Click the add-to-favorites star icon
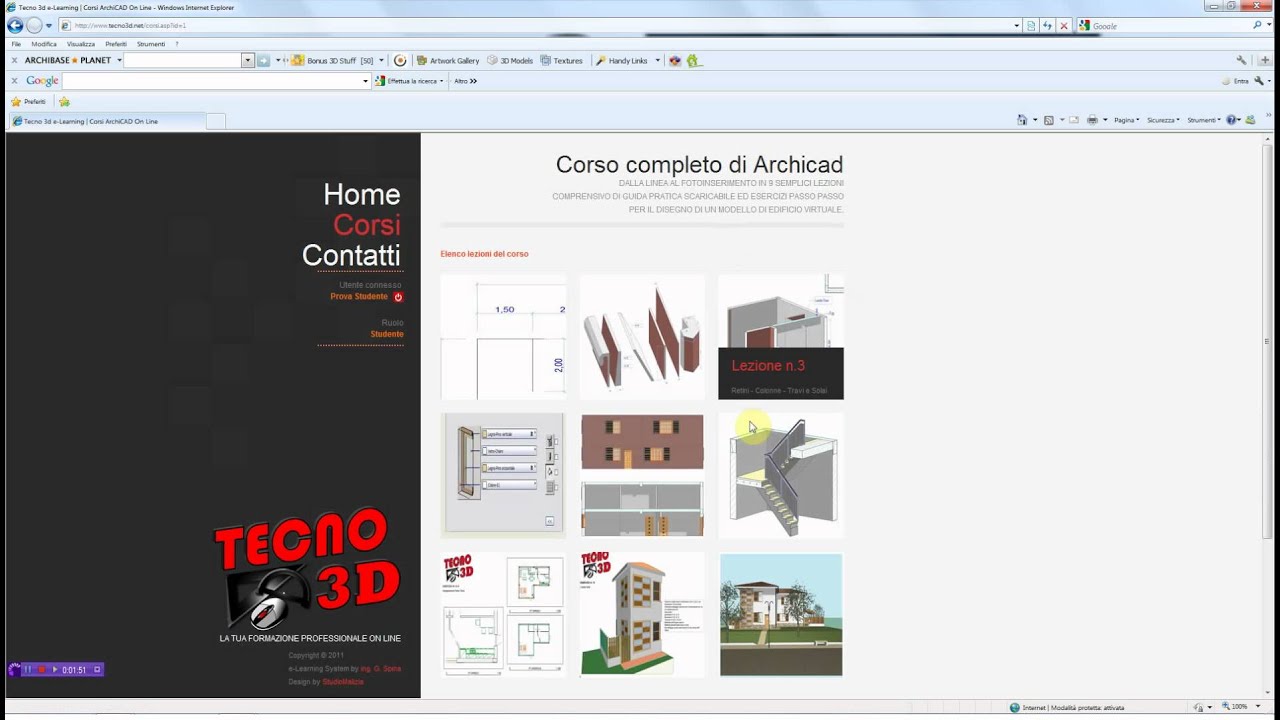The image size is (1280, 720). pos(64,102)
